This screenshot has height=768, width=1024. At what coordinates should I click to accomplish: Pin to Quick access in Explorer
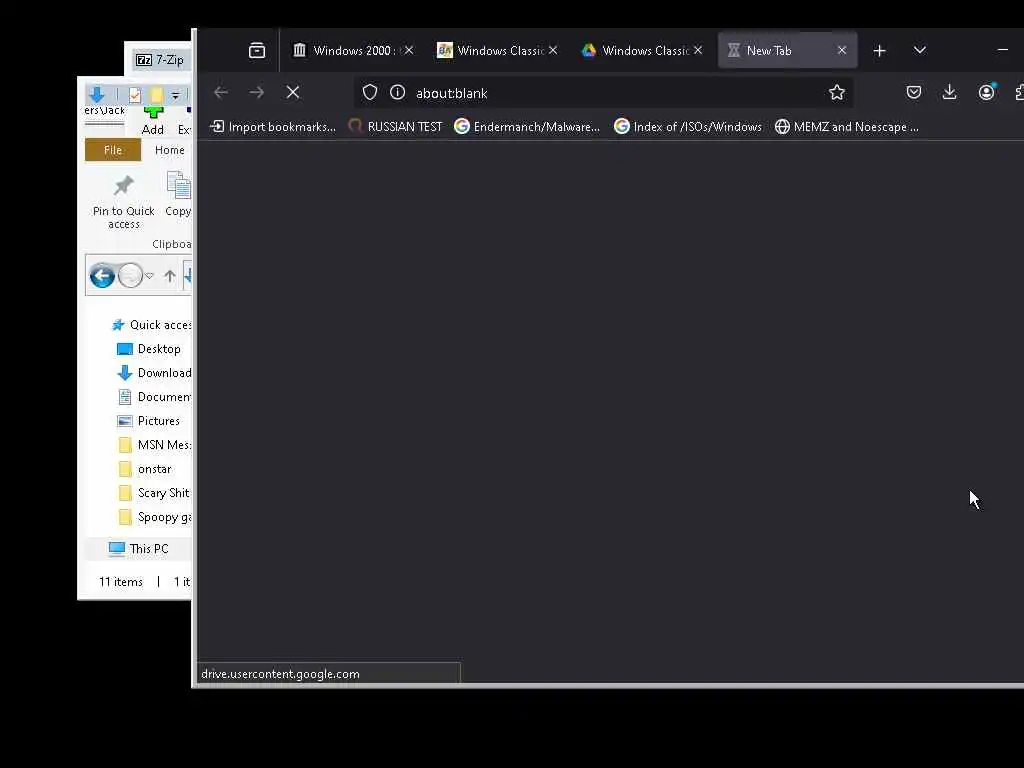(123, 201)
